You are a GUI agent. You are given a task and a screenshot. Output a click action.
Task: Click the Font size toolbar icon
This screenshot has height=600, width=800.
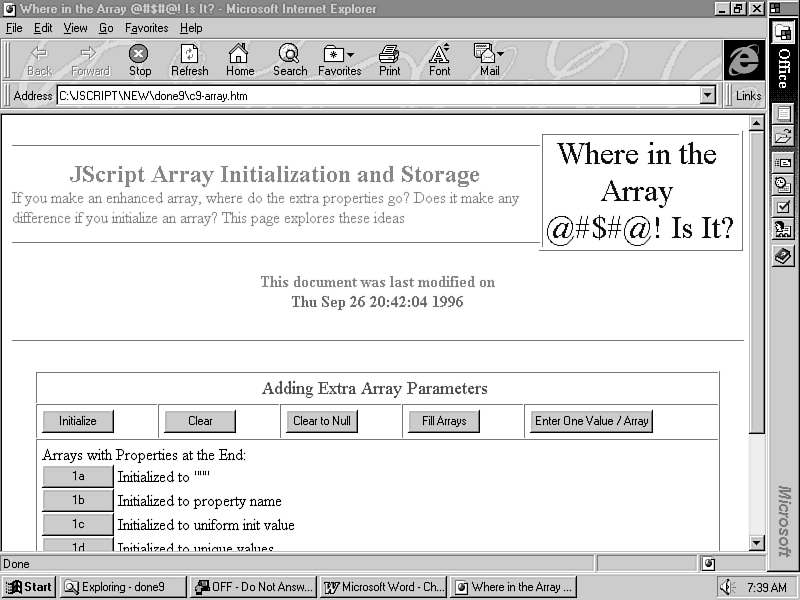click(439, 54)
